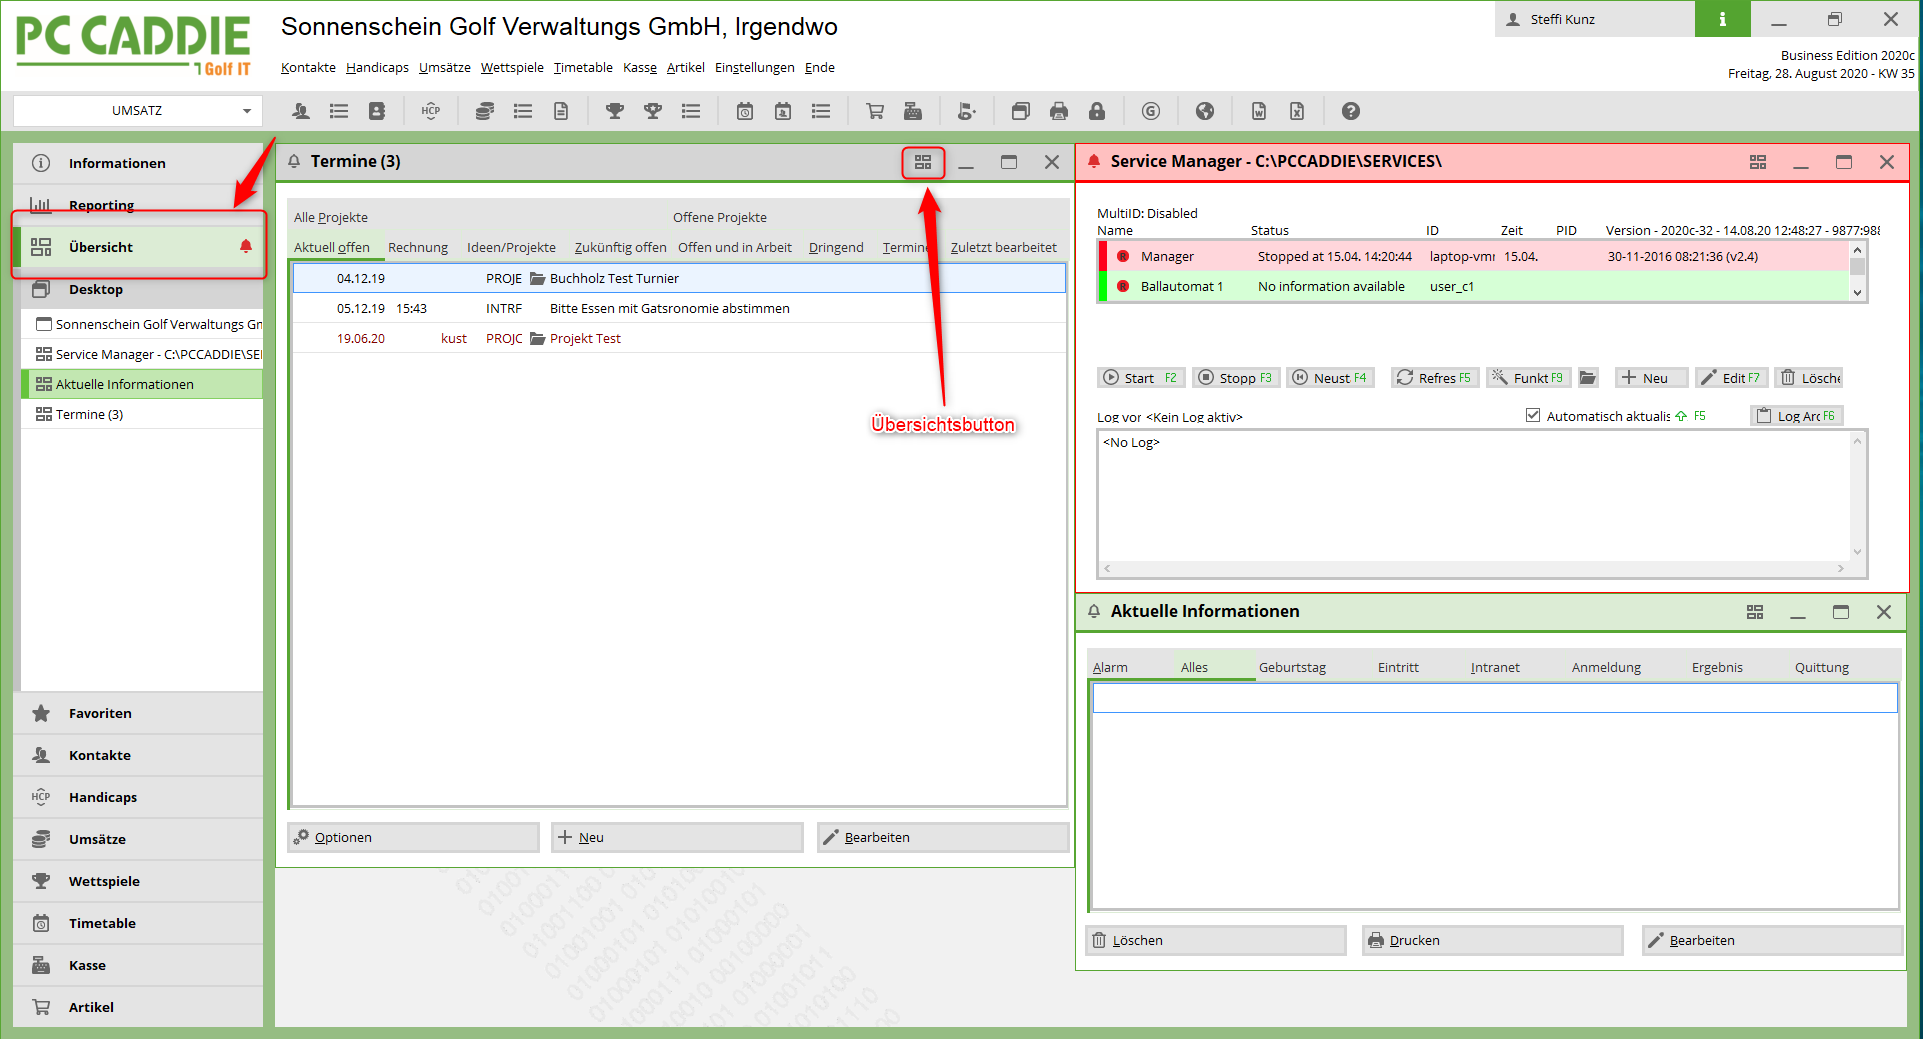Image resolution: width=1923 pixels, height=1039 pixels.
Task: Open the Einstellungen menu
Action: pyautogui.click(x=755, y=68)
